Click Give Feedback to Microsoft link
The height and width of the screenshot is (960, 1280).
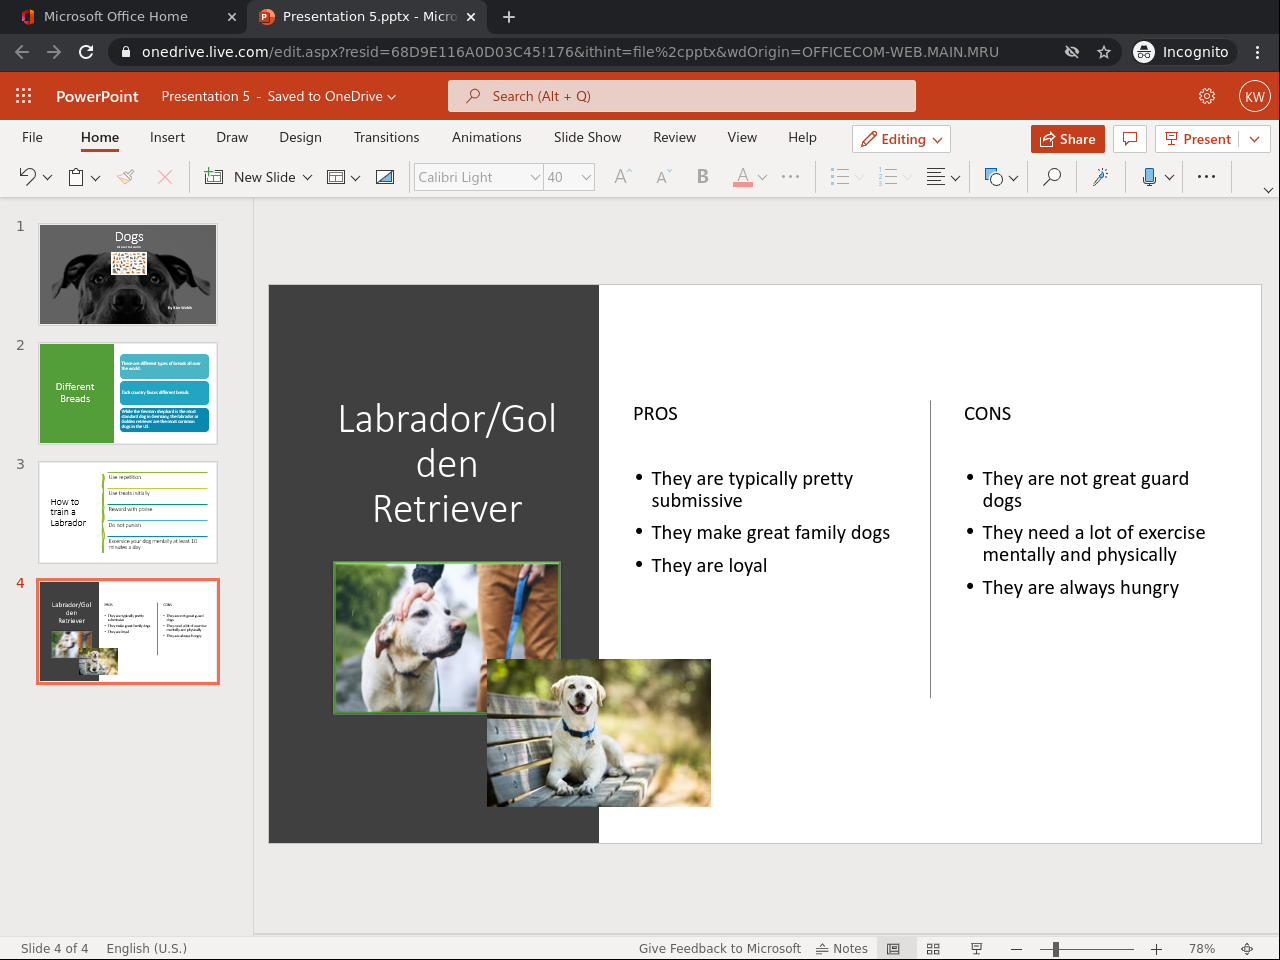point(719,948)
